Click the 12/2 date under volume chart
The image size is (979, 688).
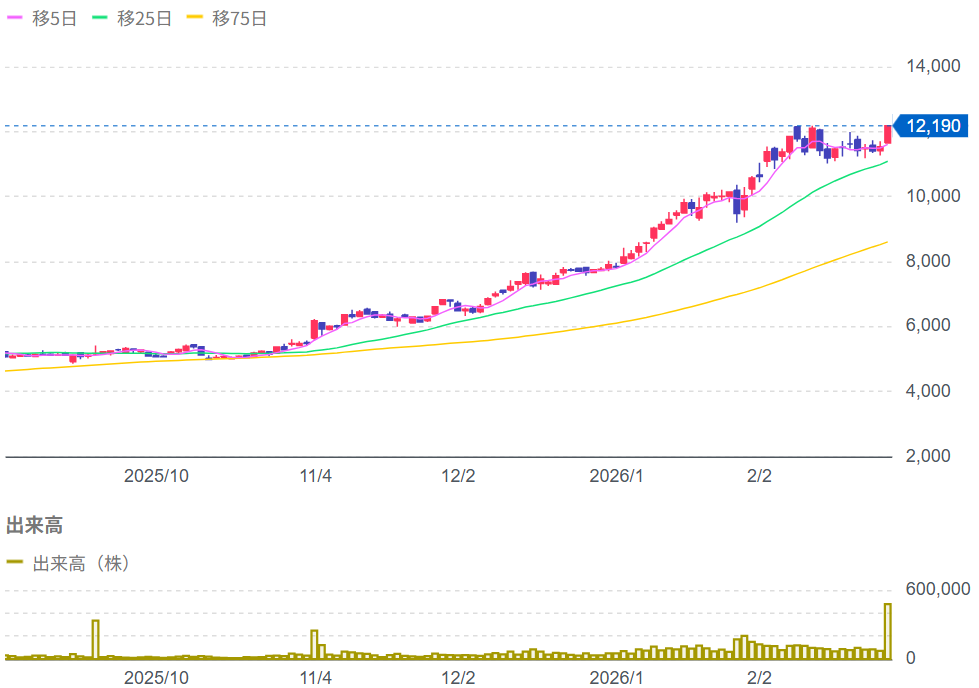[458, 677]
